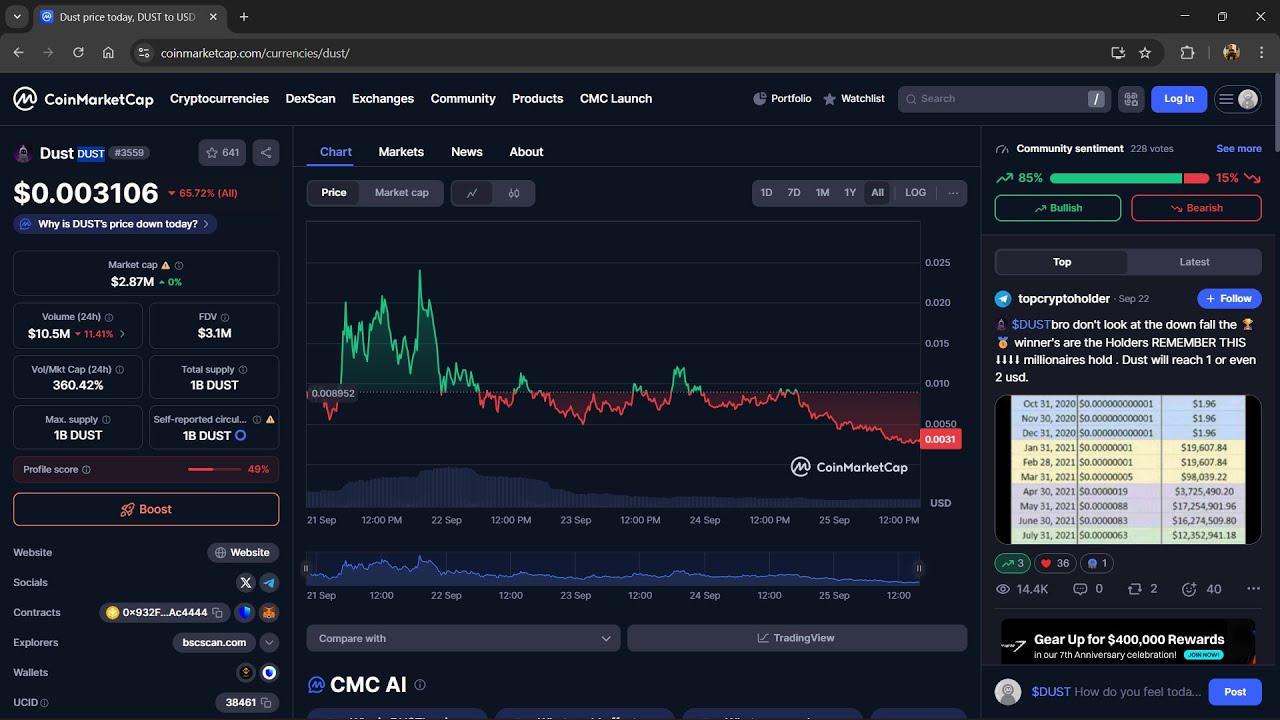Viewport: 1280px width, 720px height.
Task: Click the Boost button
Action: coord(146,509)
